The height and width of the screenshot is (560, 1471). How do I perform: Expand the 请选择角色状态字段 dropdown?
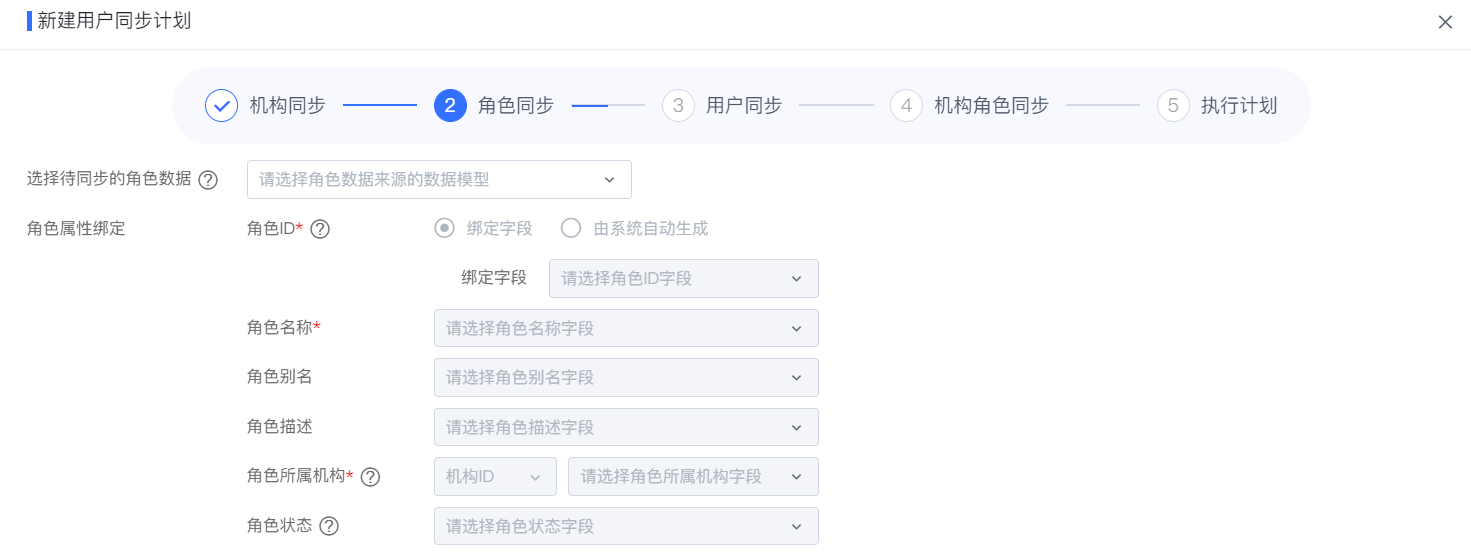pos(626,526)
